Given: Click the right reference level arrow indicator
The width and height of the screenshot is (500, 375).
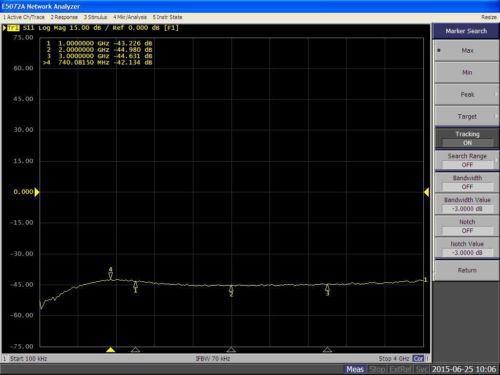Looking at the screenshot, I should tap(426, 192).
